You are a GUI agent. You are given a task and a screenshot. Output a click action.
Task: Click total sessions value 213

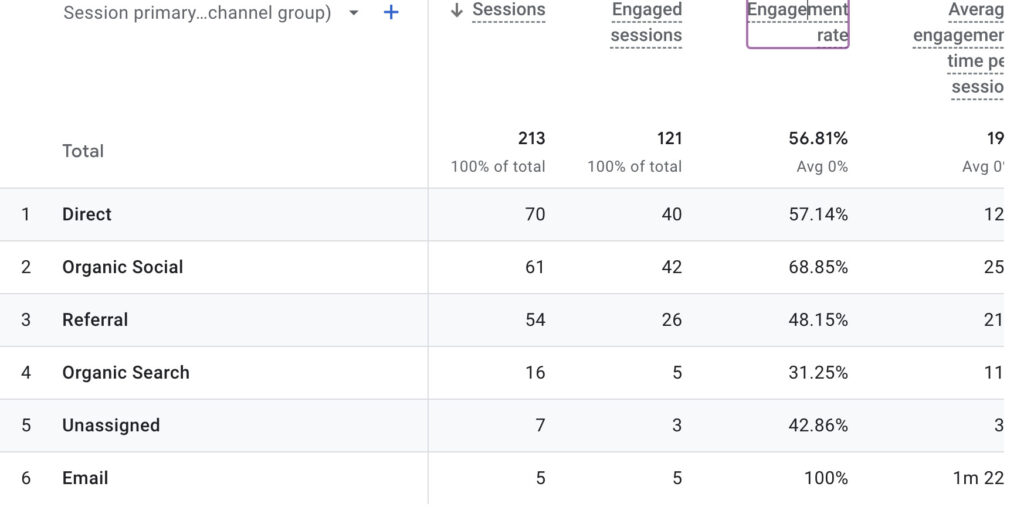531,138
